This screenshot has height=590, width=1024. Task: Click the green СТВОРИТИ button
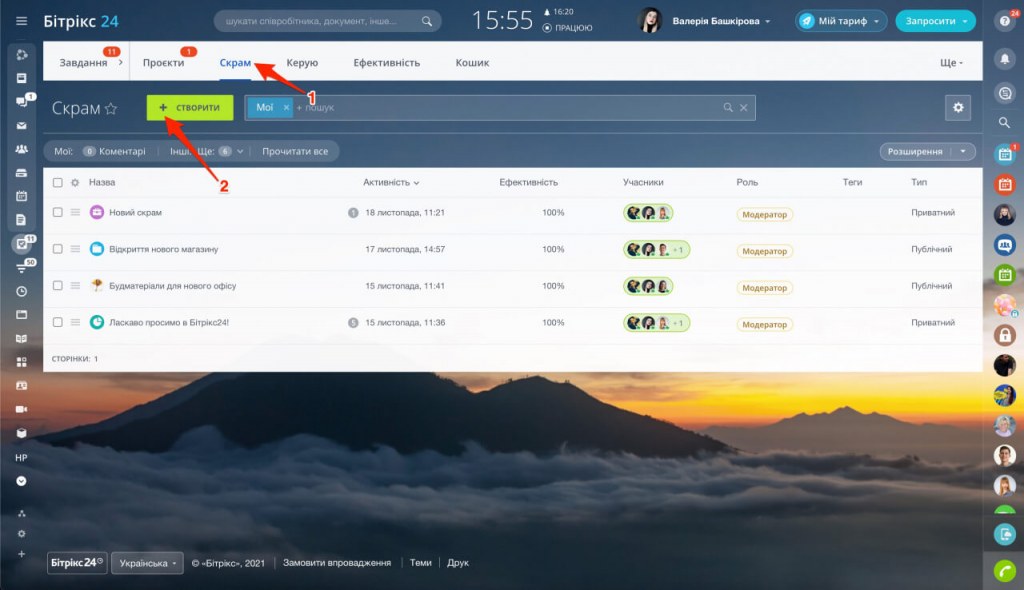[x=190, y=108]
